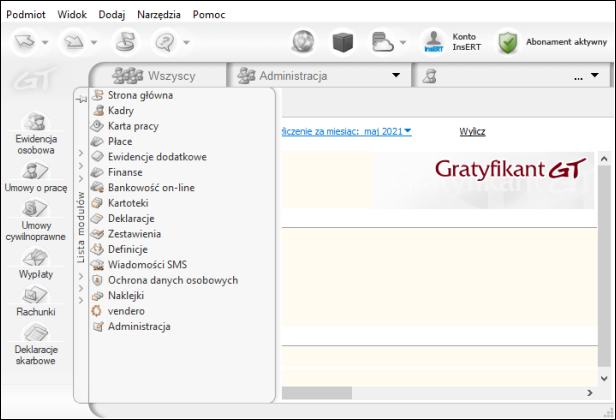Viewport: 616px width, 420px height.
Task: Toggle the pin on the module list
Action: 81,99
